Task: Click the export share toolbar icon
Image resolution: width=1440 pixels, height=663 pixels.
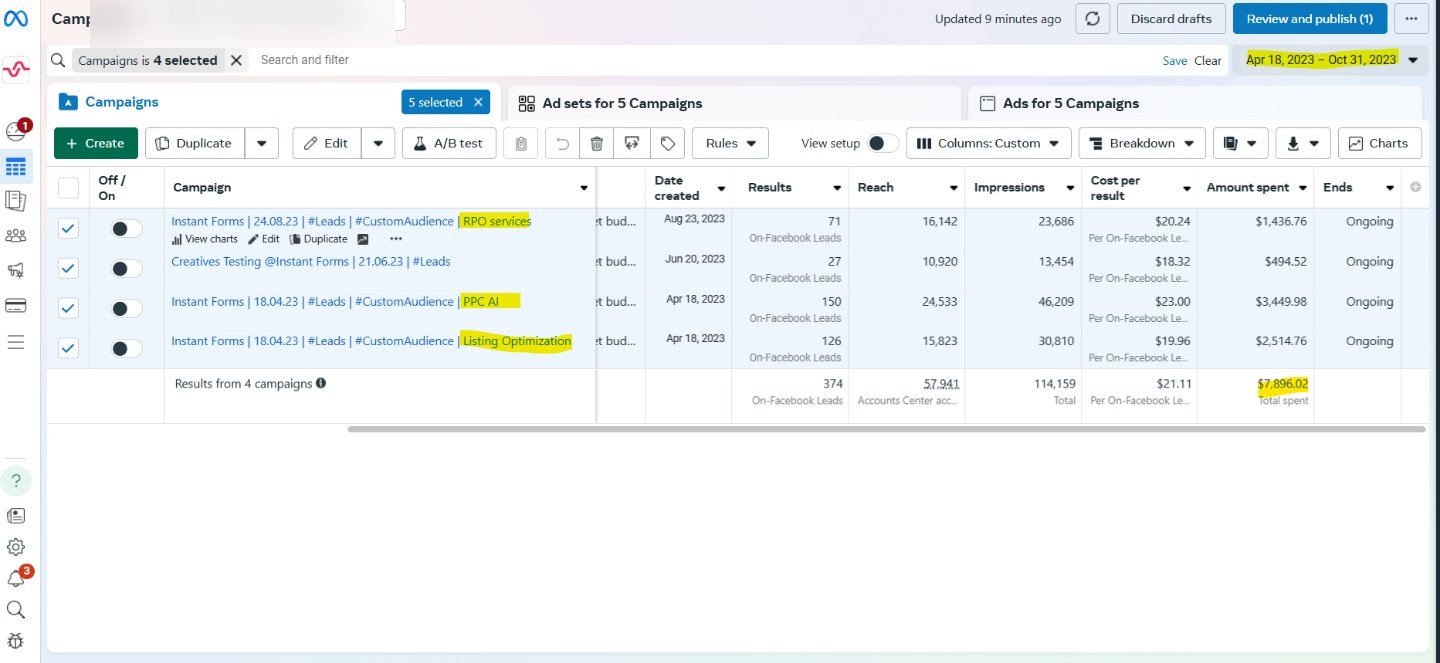Action: pos(632,143)
